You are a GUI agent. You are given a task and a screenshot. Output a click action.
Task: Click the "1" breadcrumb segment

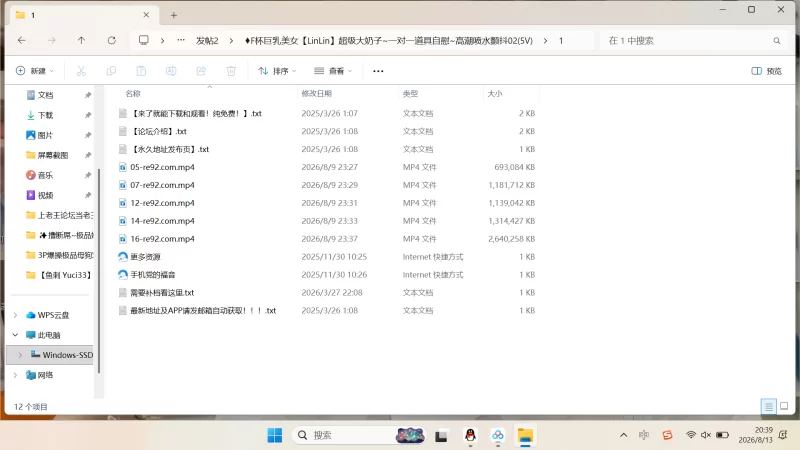tap(561, 41)
